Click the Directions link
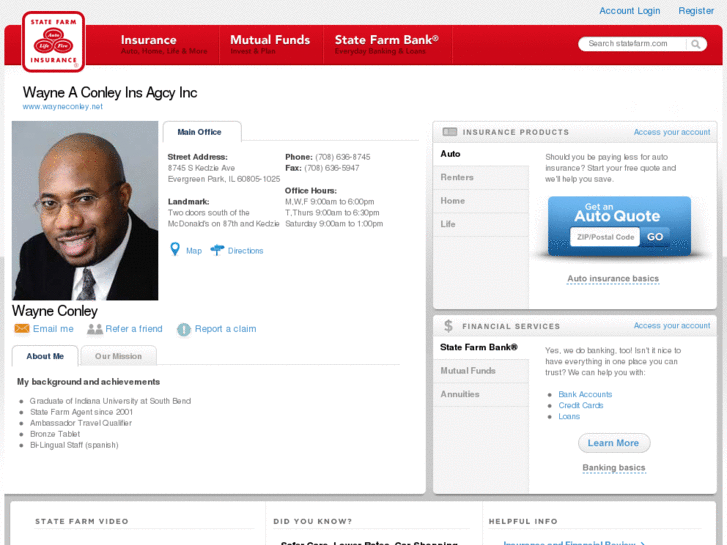Viewport: 727px width, 545px height. [245, 250]
